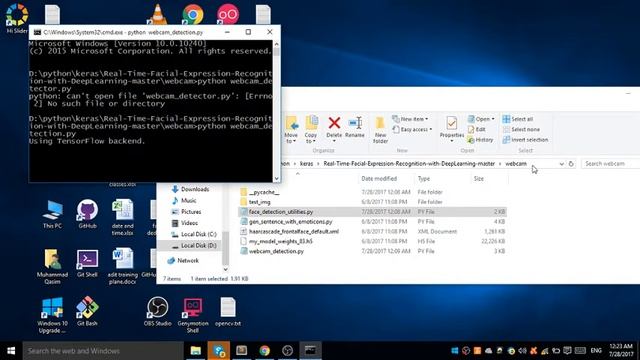Open the OBS Studio desktop shortcut

click(158, 312)
